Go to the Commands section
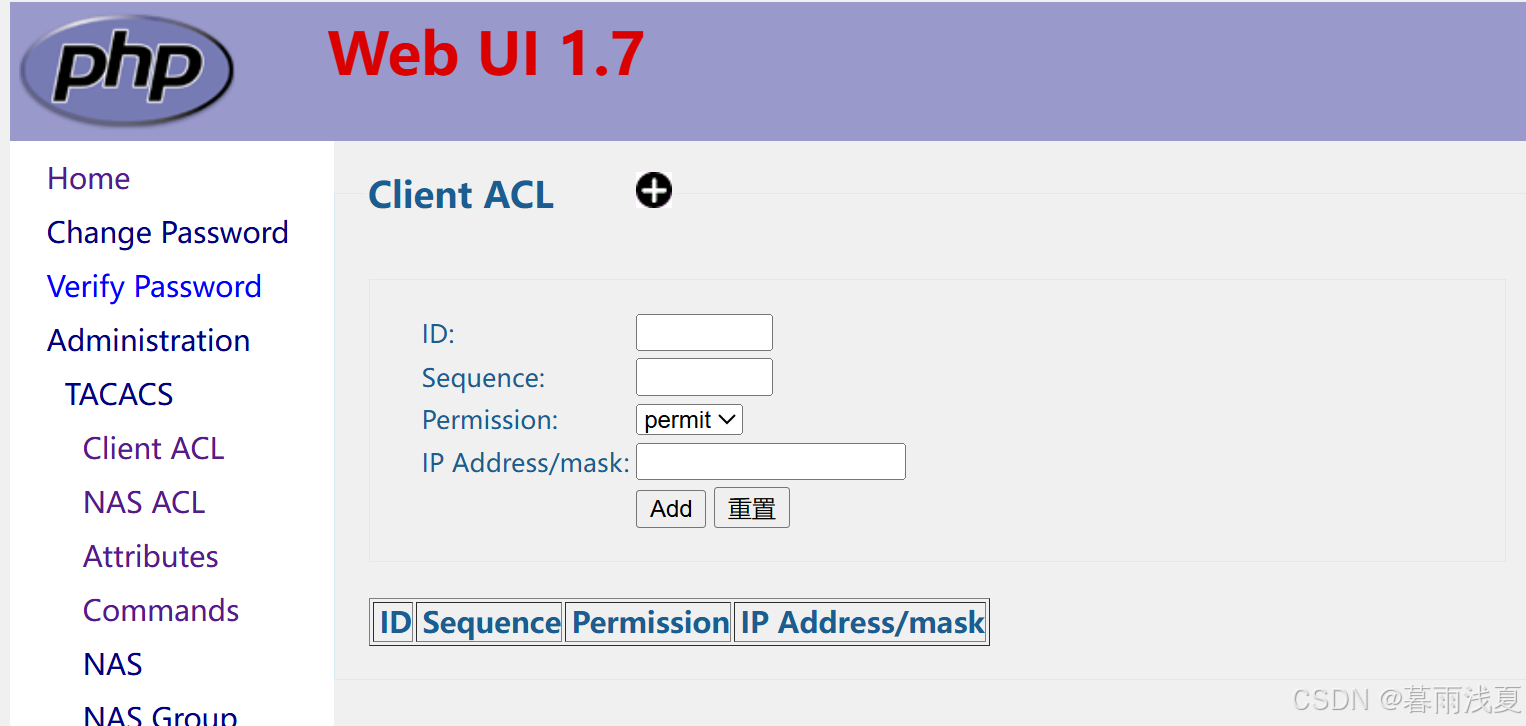The height and width of the screenshot is (726, 1526). [x=160, y=610]
